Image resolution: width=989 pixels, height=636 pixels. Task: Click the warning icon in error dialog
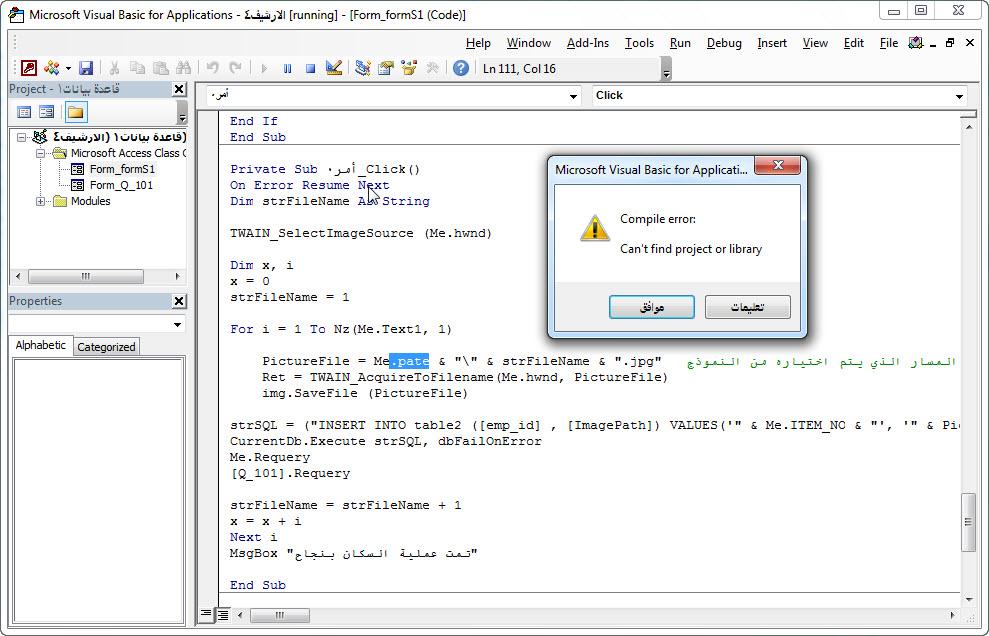594,228
